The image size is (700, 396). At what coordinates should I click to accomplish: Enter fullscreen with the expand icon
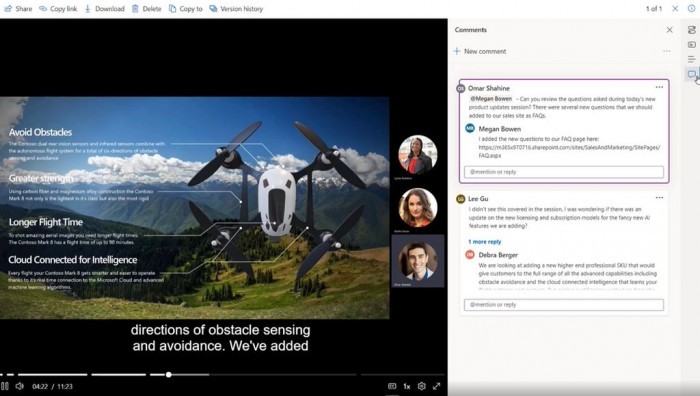[x=437, y=386]
